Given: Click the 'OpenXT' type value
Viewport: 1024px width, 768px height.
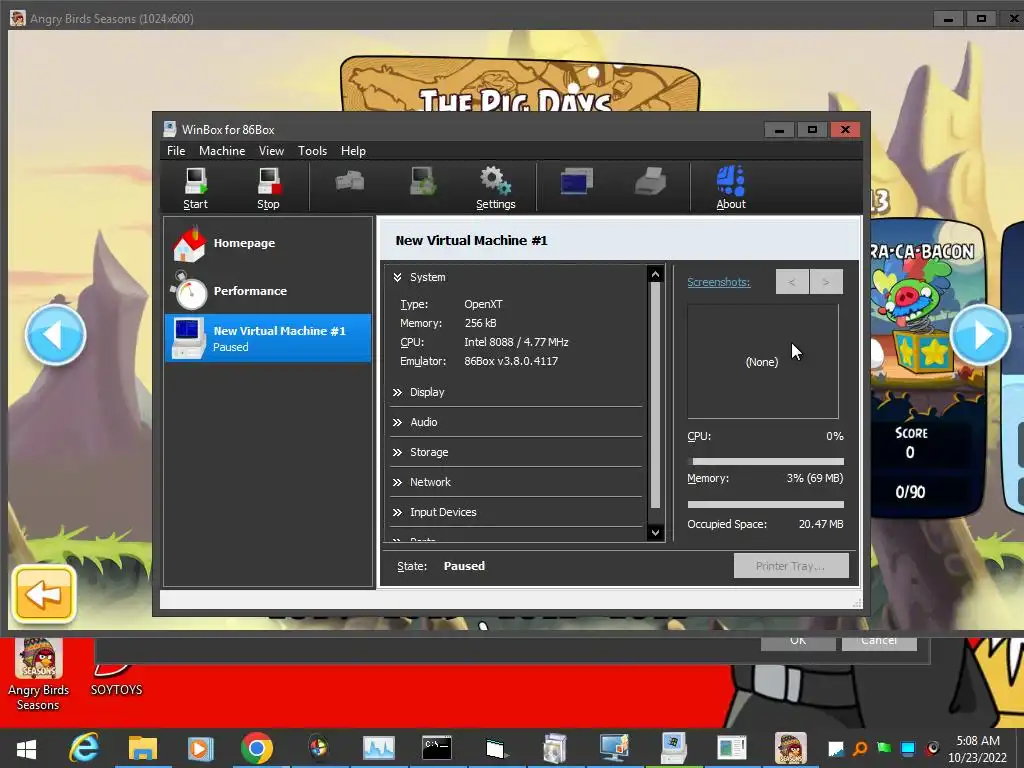Looking at the screenshot, I should coord(483,304).
